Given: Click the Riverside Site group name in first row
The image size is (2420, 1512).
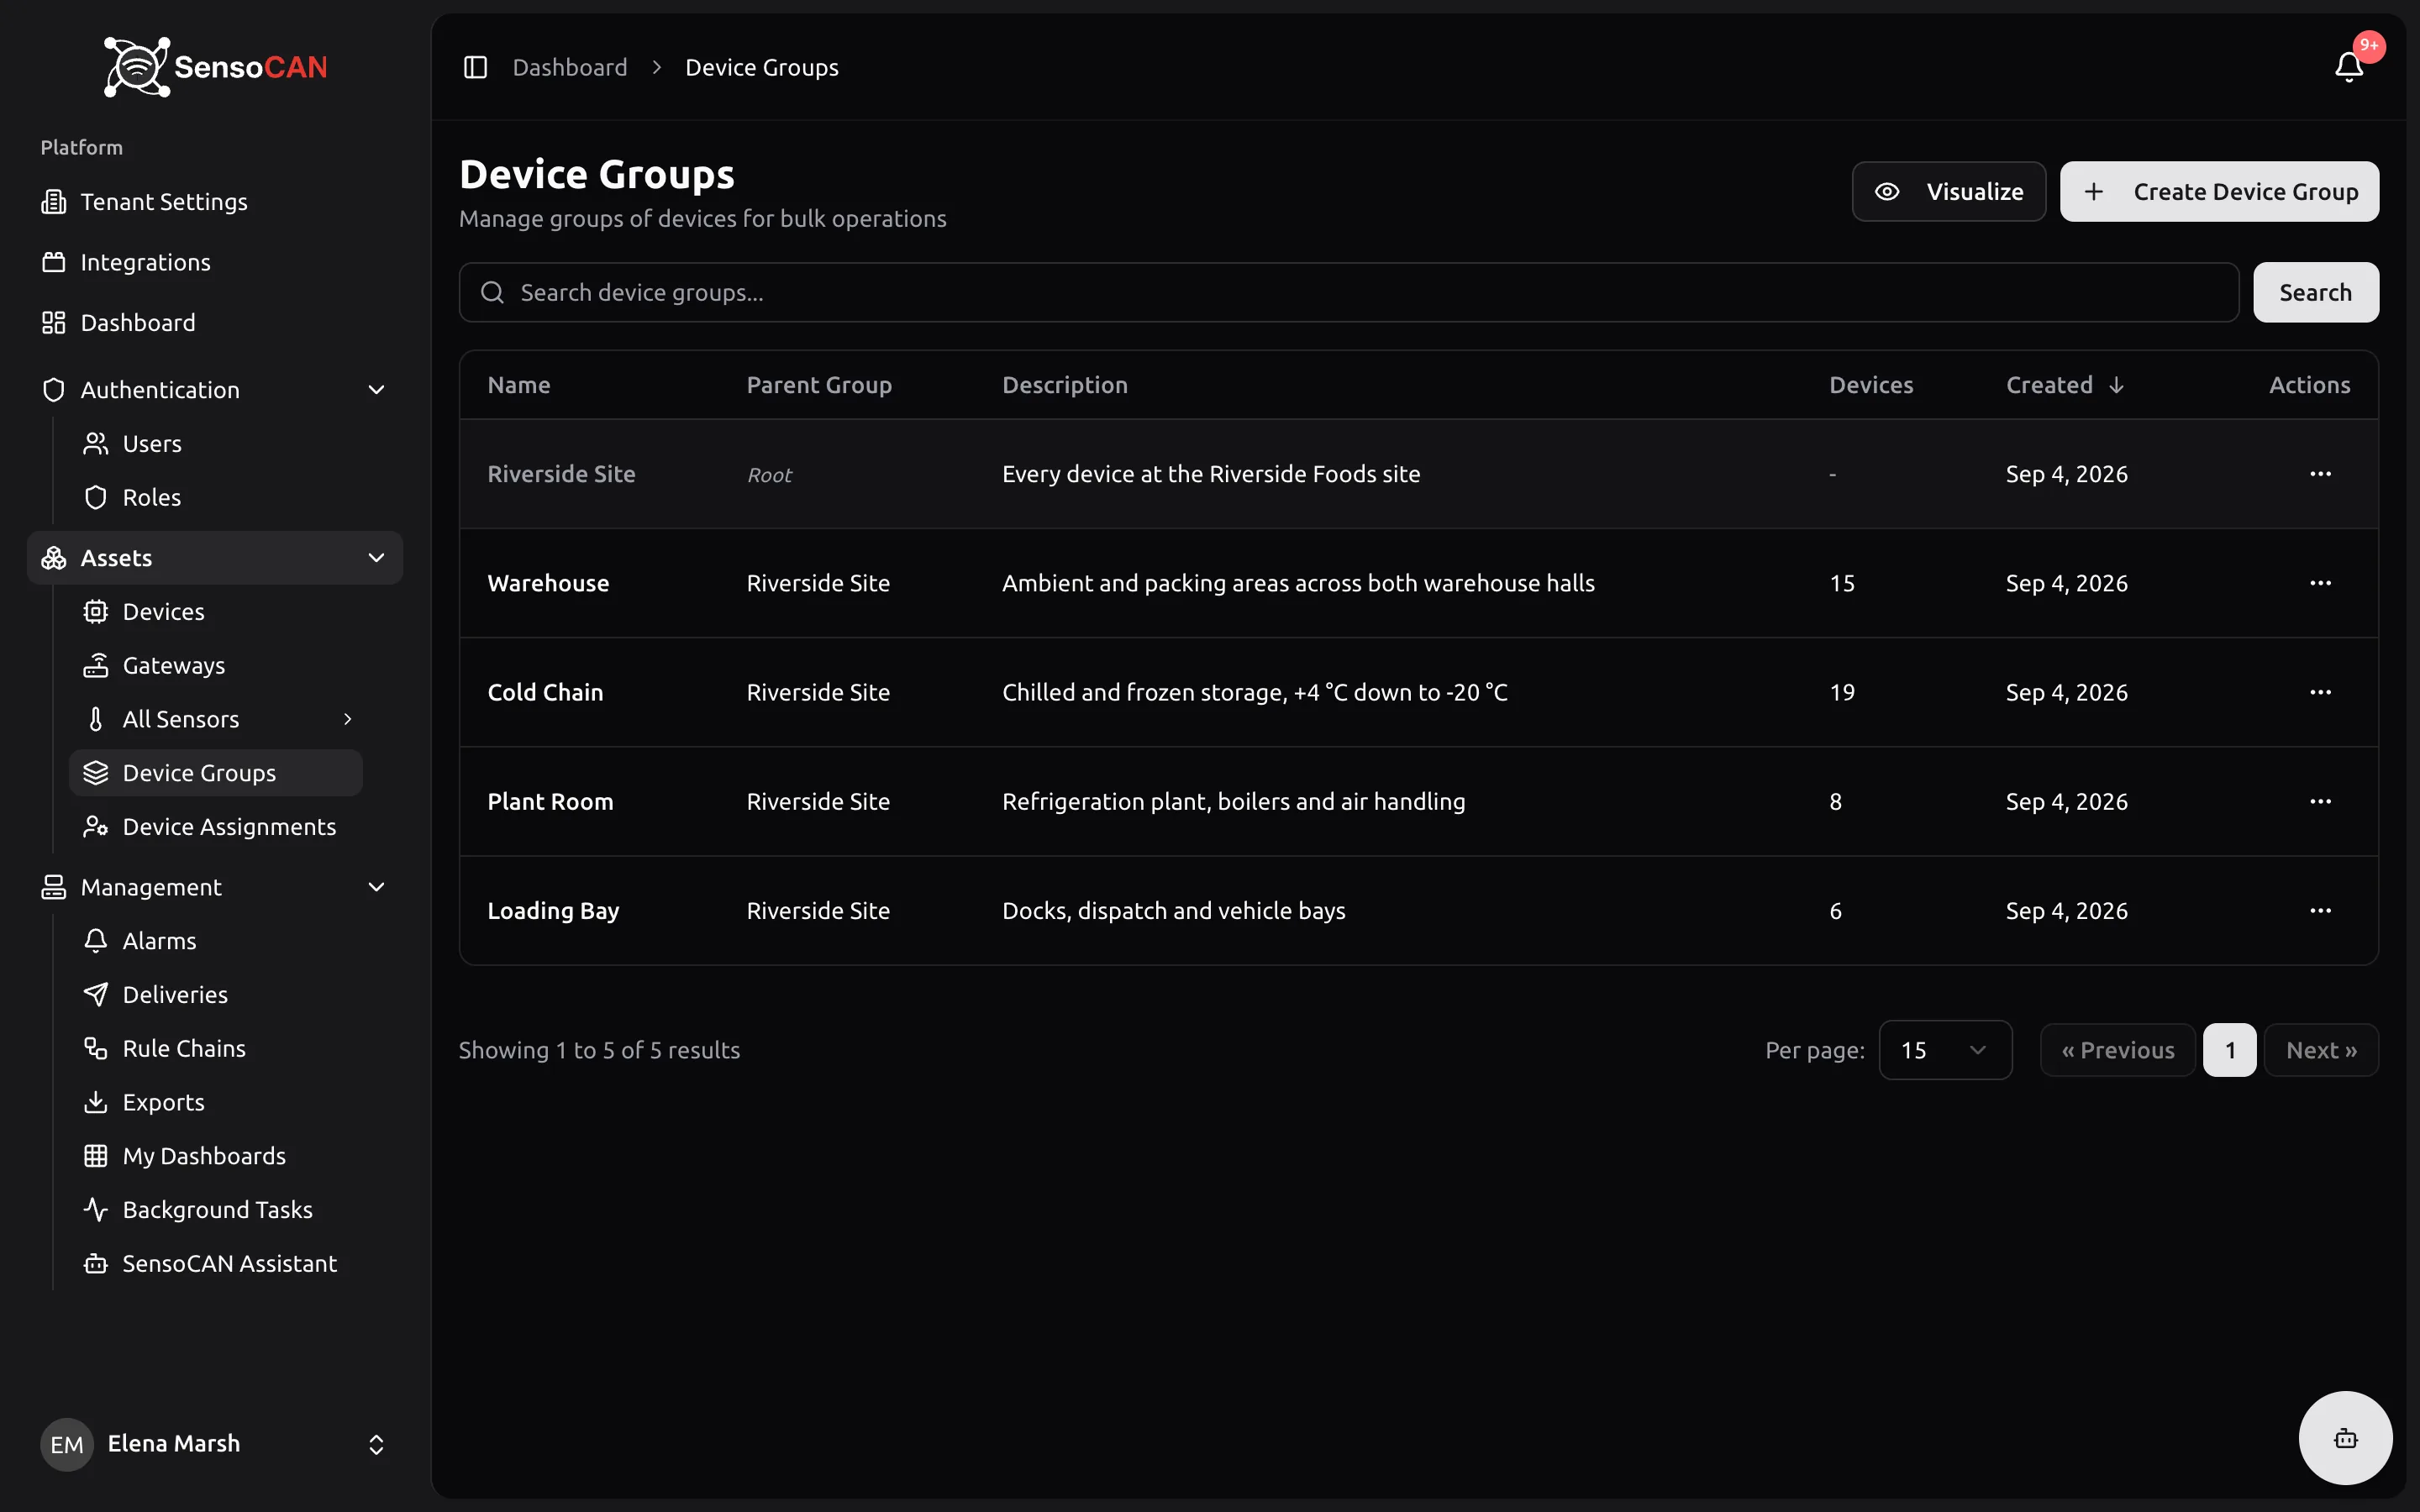Looking at the screenshot, I should (561, 474).
